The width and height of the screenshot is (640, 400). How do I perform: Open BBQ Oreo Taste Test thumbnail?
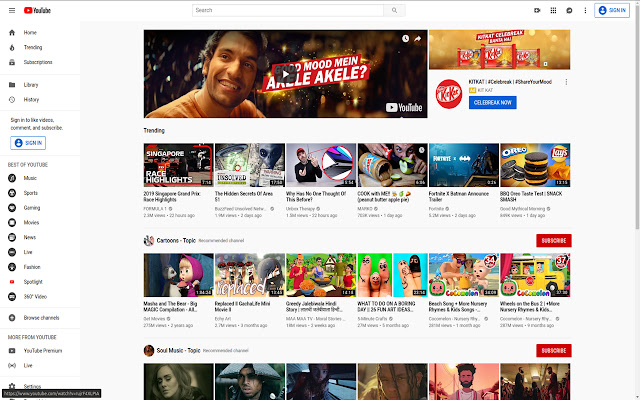pos(535,165)
